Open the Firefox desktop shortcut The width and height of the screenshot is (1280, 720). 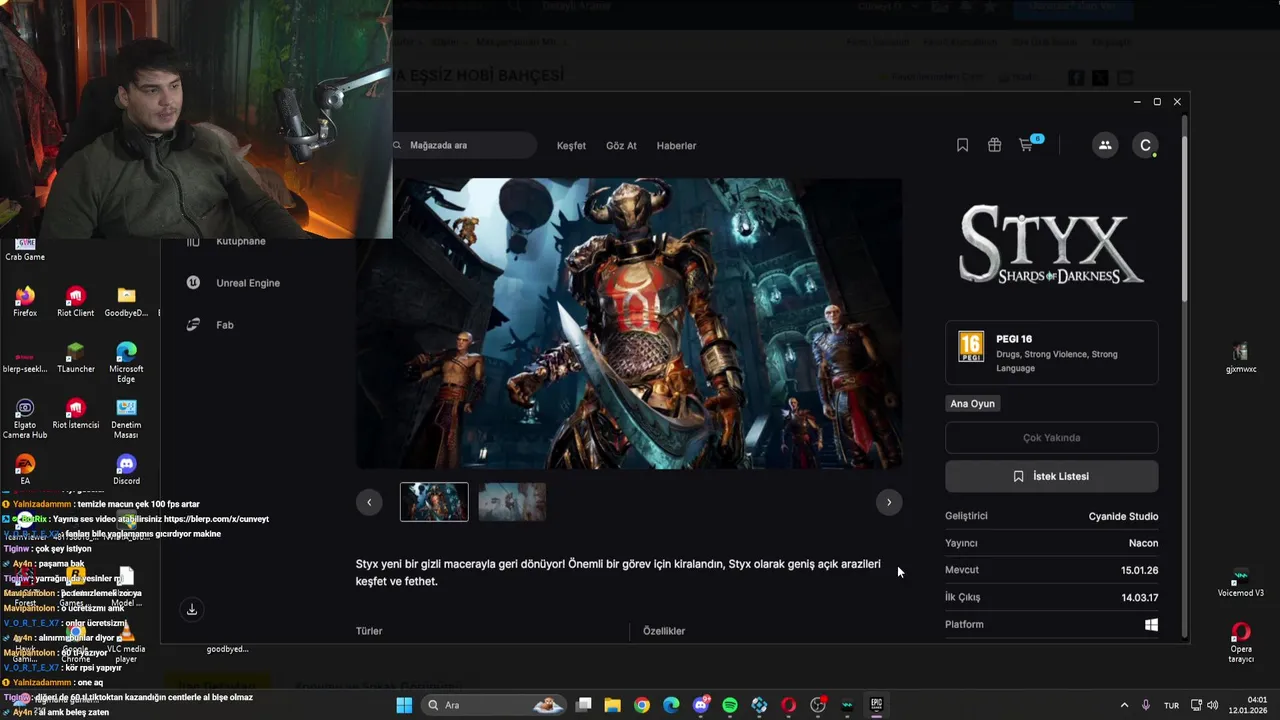[25, 301]
